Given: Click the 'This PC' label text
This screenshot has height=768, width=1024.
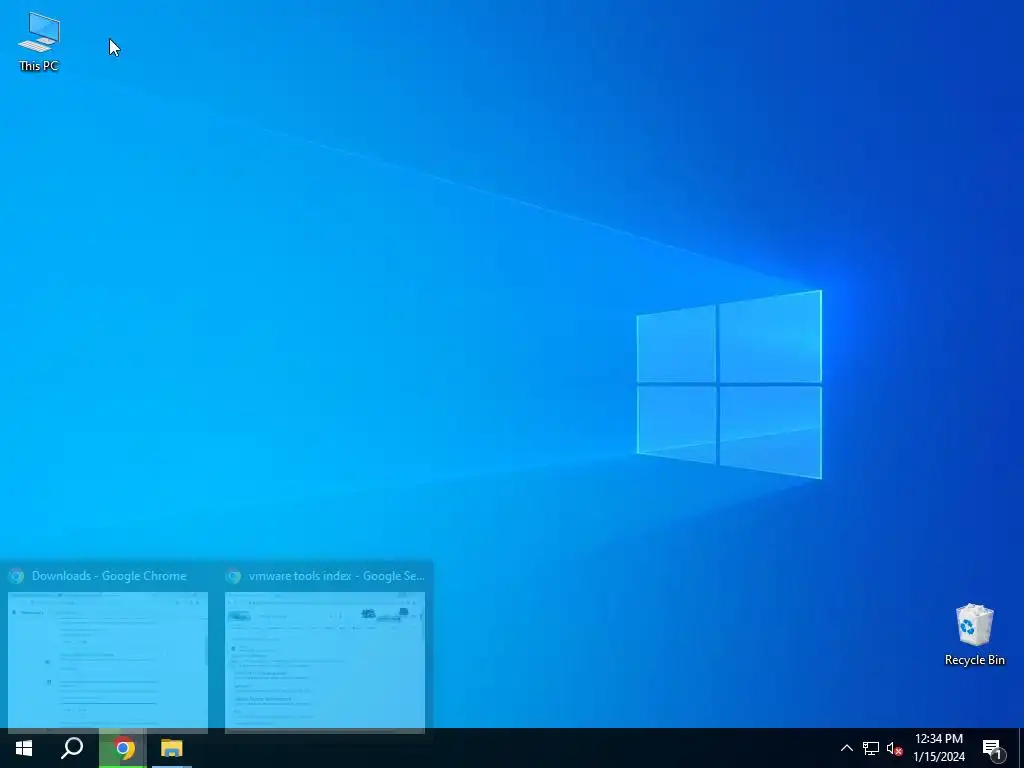Looking at the screenshot, I should coord(39,65).
